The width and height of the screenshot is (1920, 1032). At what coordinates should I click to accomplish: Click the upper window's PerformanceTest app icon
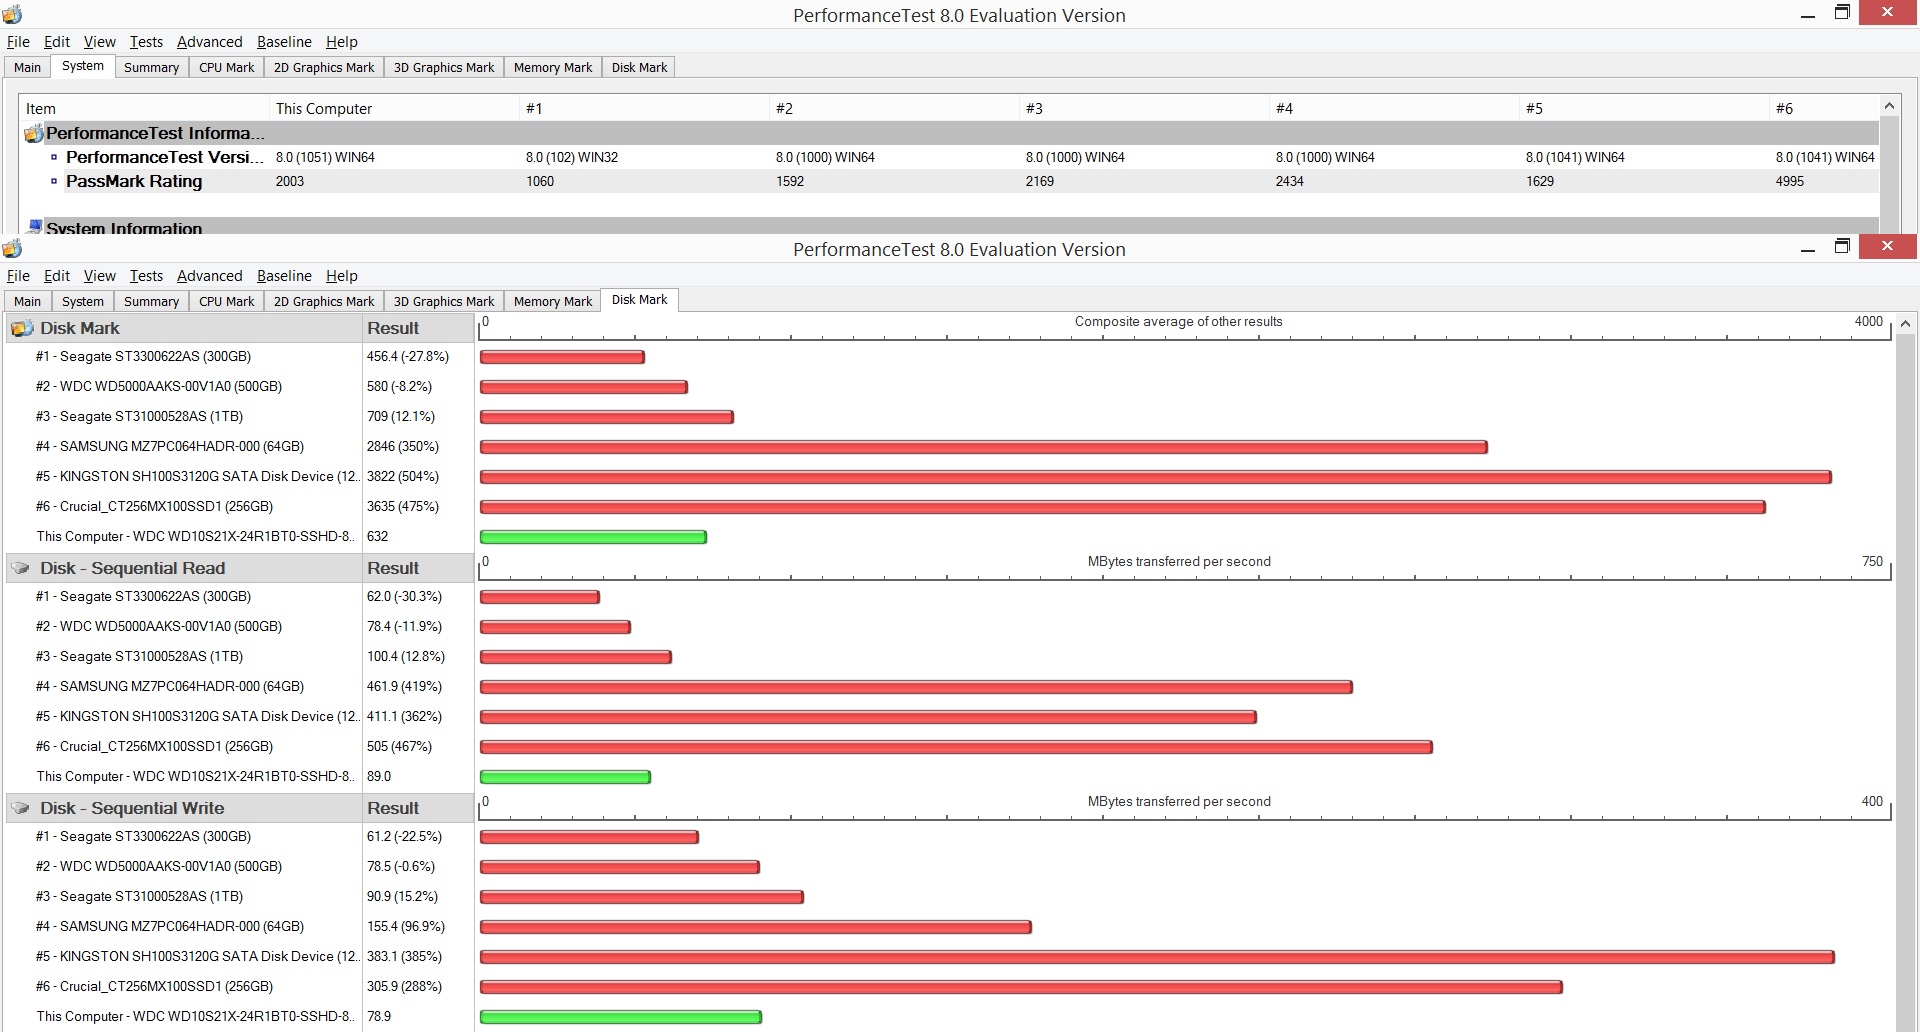pyautogui.click(x=12, y=15)
